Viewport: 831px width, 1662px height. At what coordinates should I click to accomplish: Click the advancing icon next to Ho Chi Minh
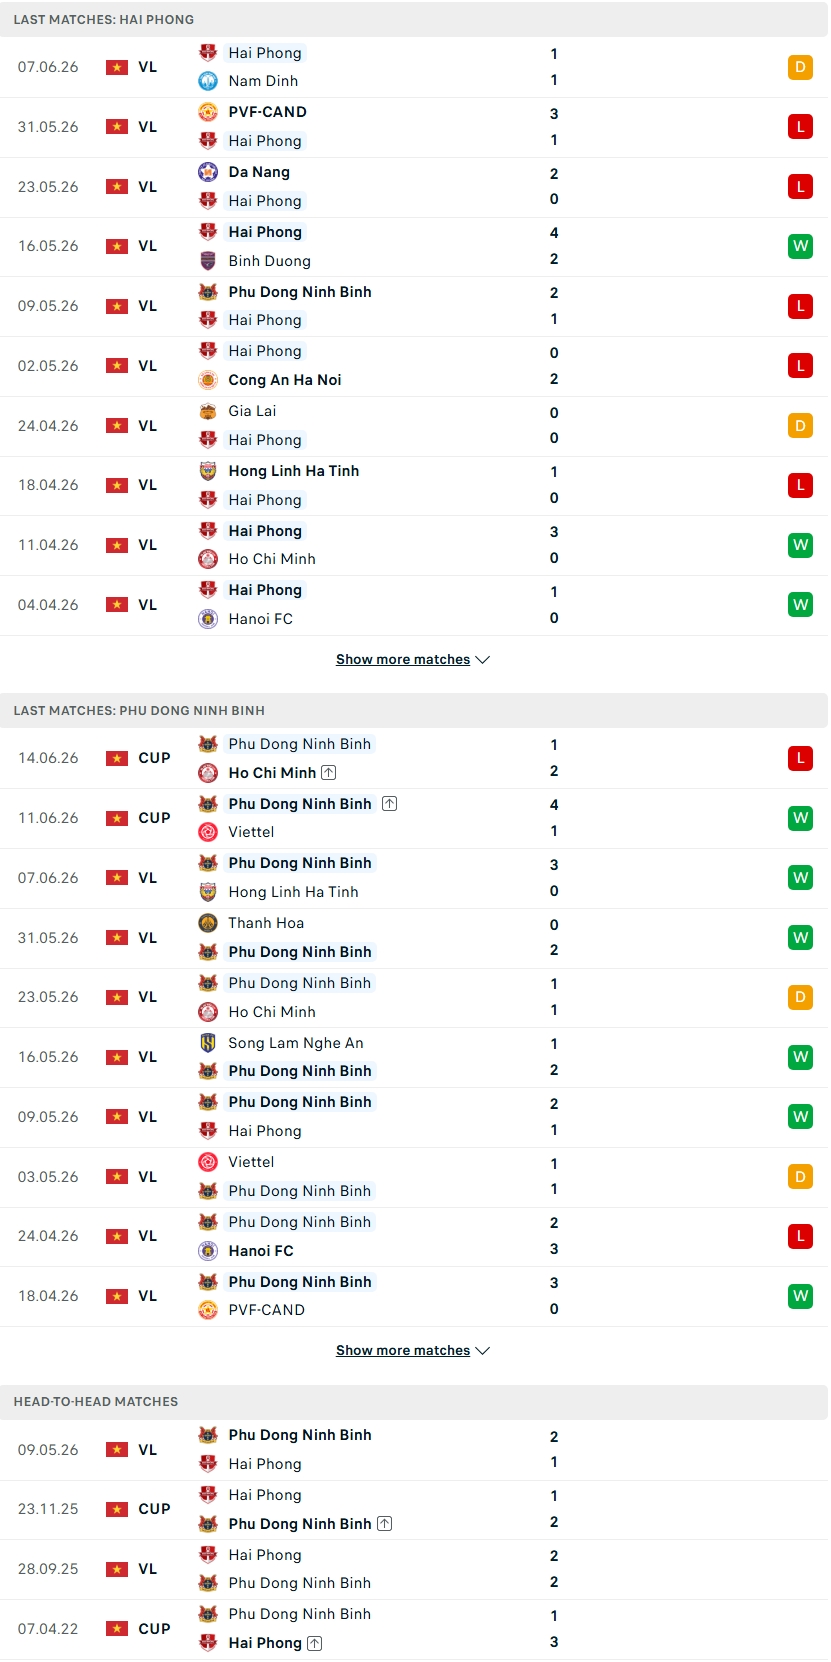pyautogui.click(x=329, y=773)
